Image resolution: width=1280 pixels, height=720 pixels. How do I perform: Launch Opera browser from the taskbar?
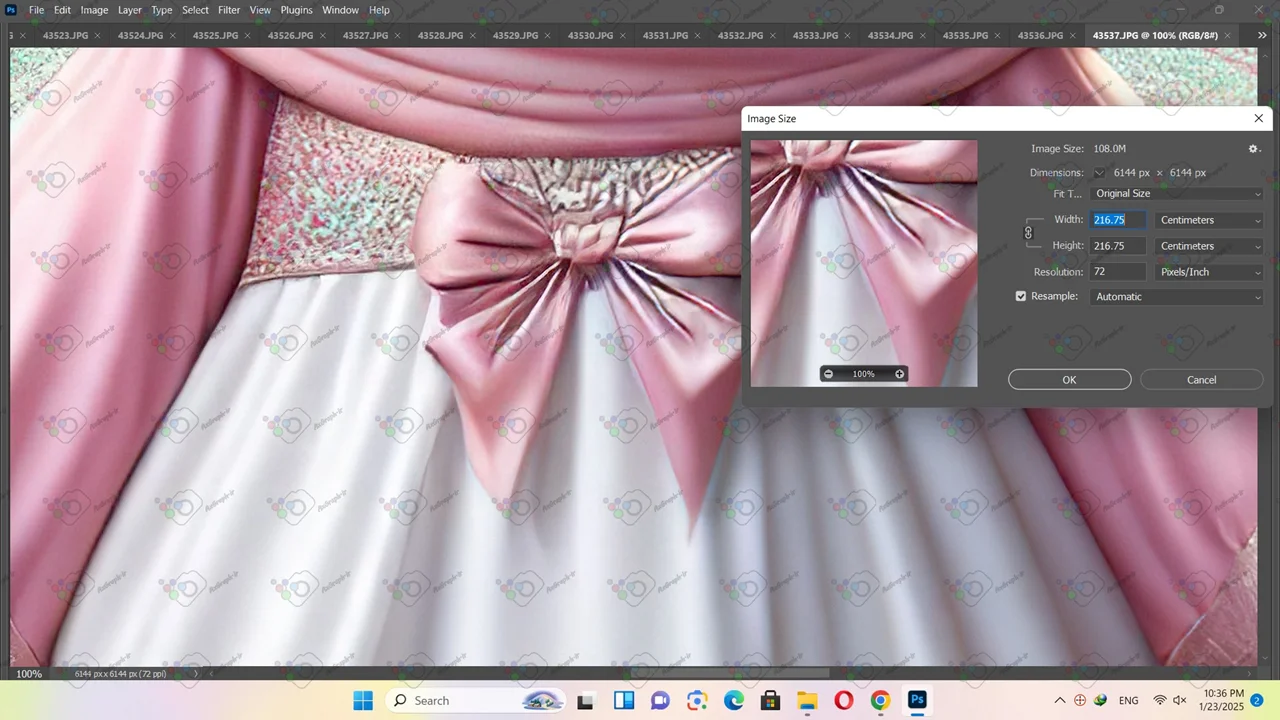click(x=843, y=700)
